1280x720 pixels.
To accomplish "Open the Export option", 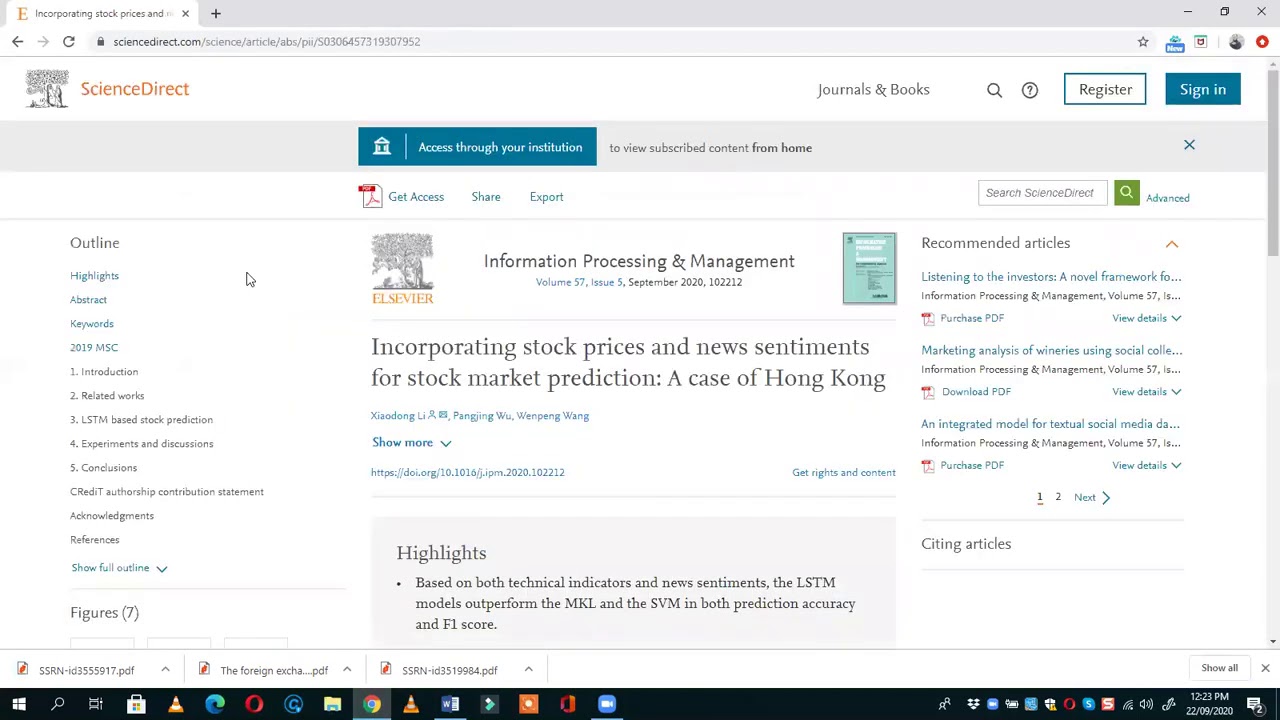I will click(x=546, y=197).
